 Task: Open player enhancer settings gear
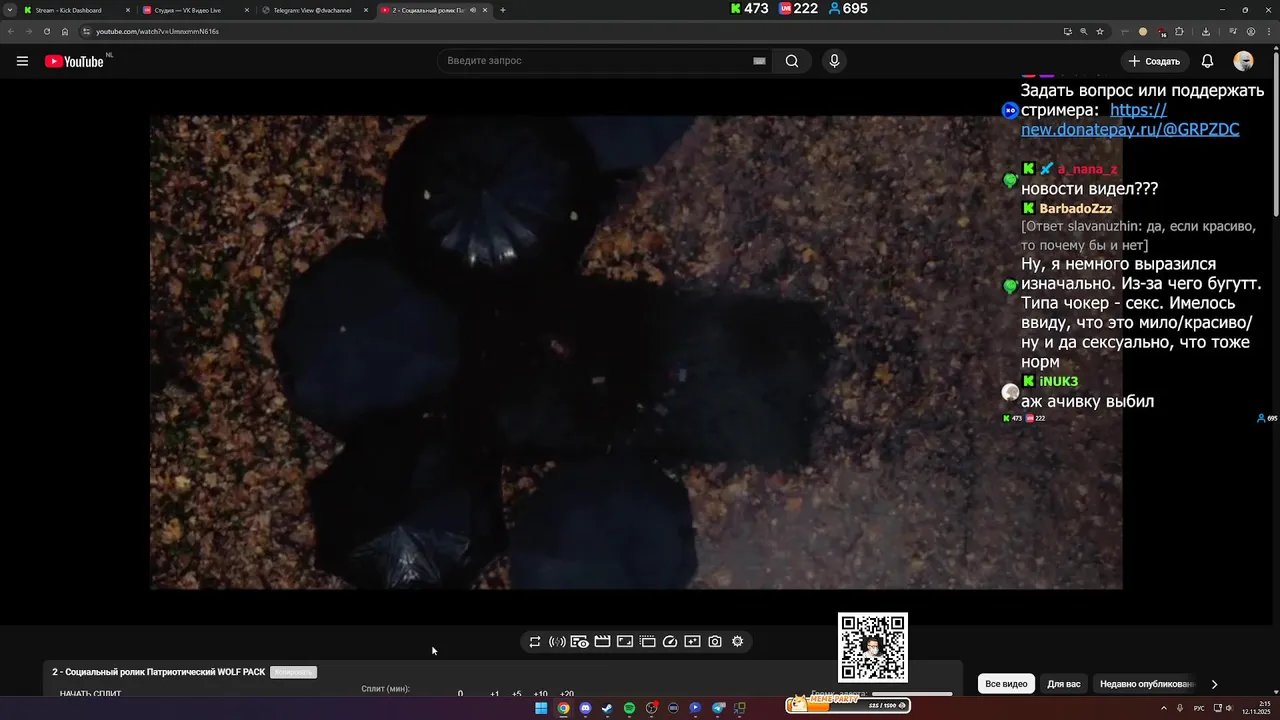(x=737, y=642)
